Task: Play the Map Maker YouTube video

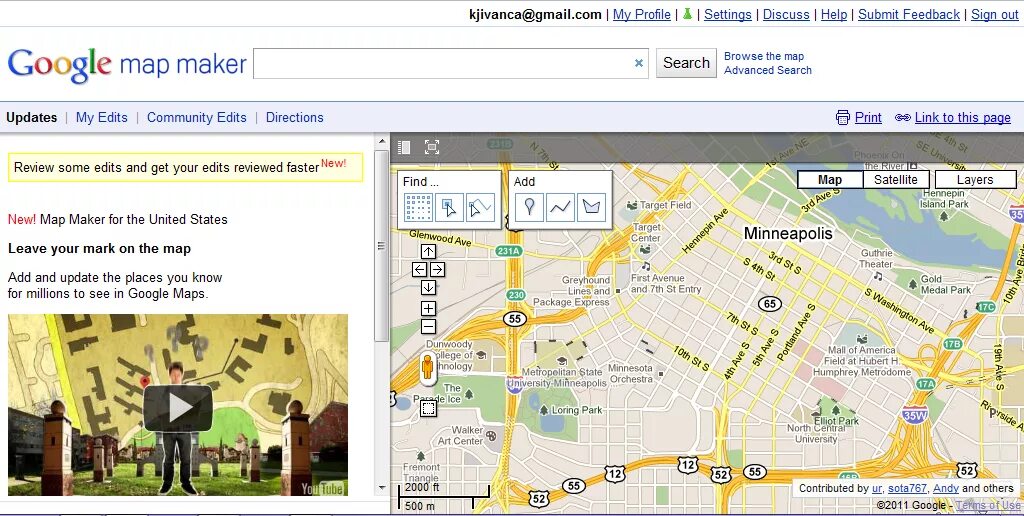Action: 178,408
